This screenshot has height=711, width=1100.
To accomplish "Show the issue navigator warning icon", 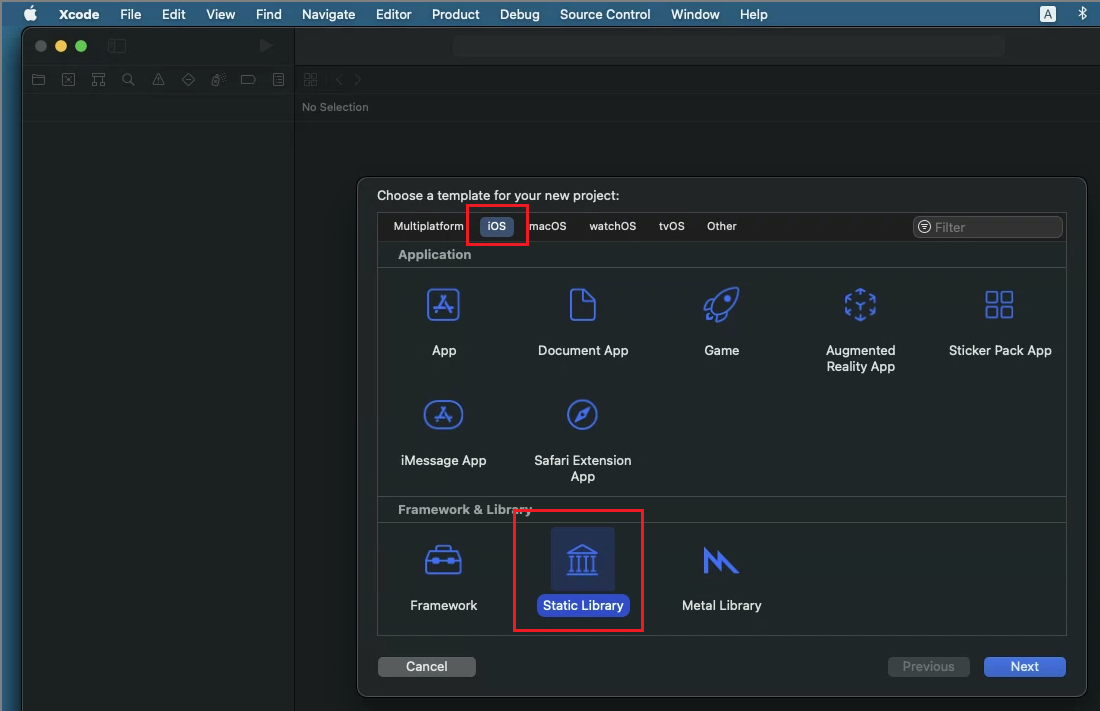I will pos(159,79).
